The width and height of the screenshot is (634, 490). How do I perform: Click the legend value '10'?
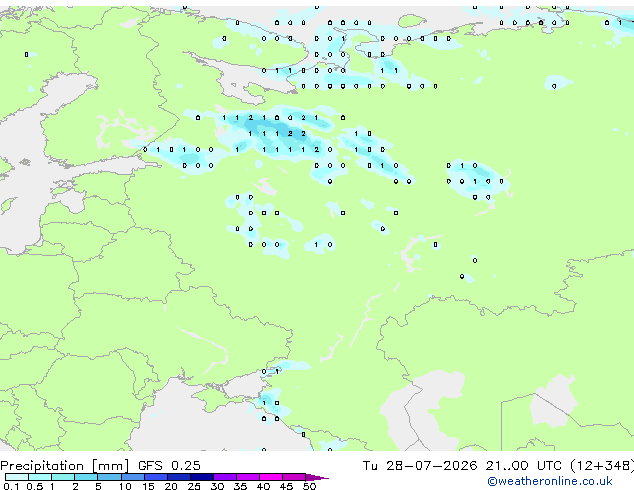[x=125, y=486]
